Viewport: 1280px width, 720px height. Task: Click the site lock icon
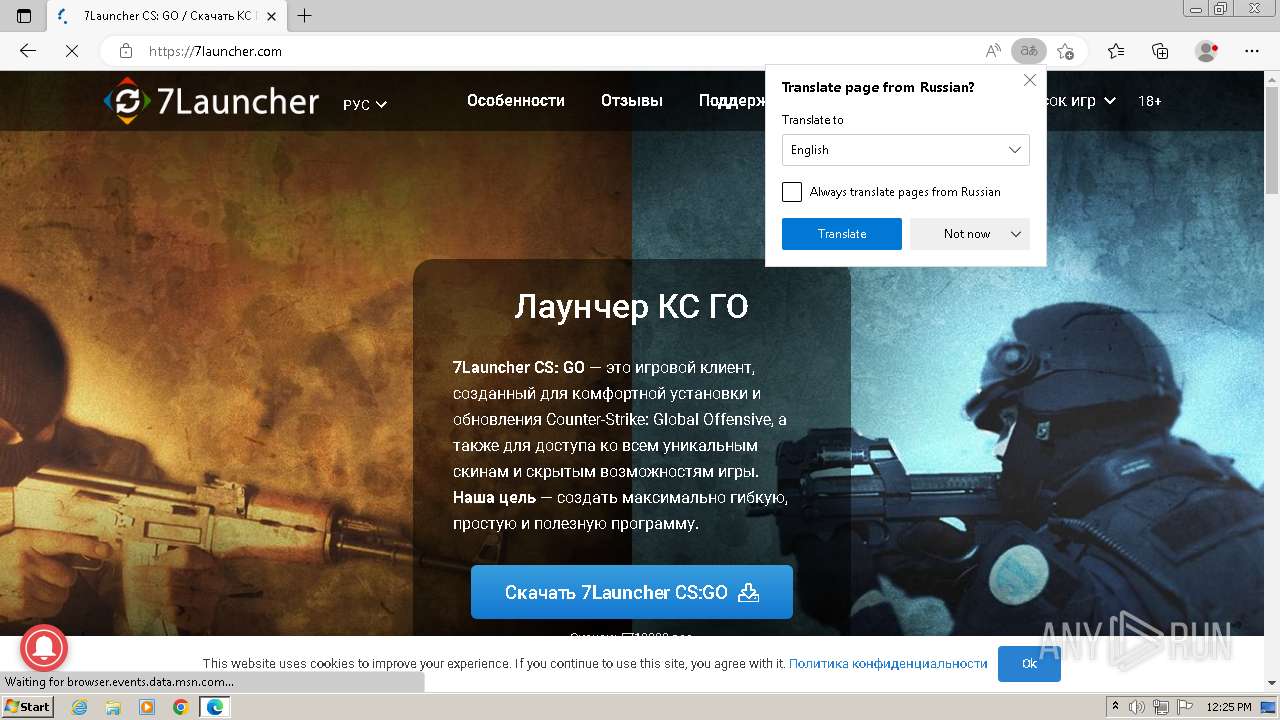tap(125, 51)
